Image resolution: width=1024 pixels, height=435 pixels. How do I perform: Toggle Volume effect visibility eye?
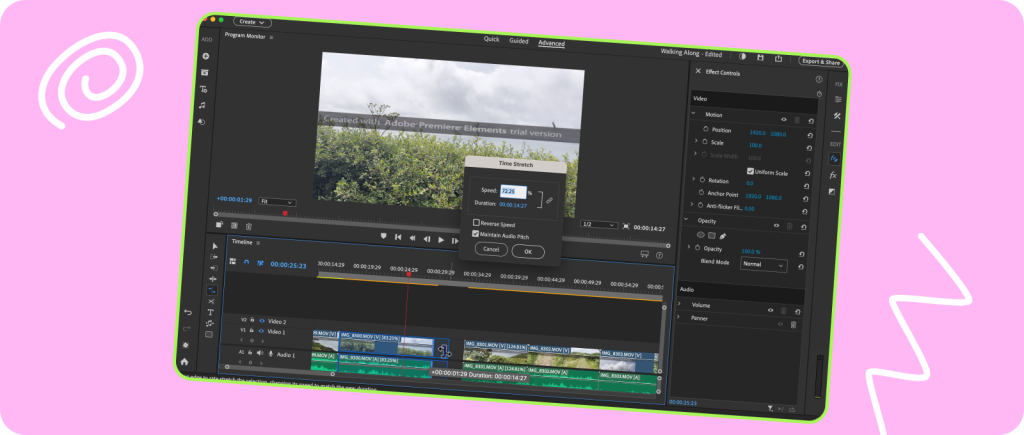click(771, 310)
